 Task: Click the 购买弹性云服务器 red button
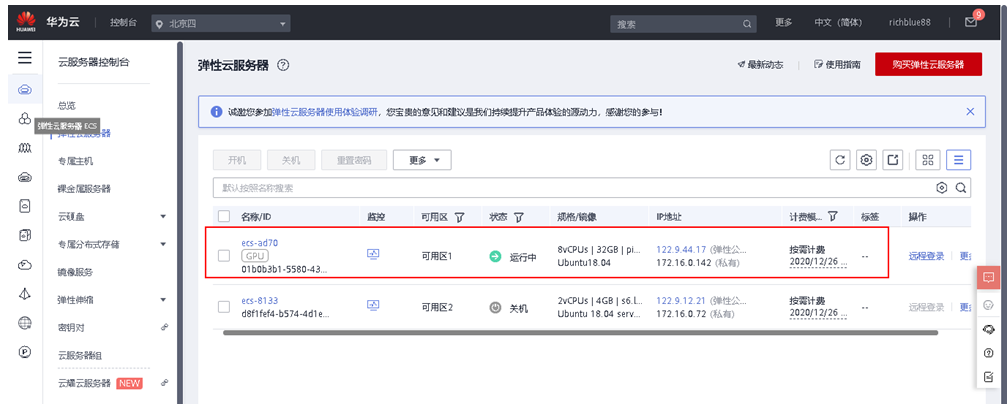point(928,64)
